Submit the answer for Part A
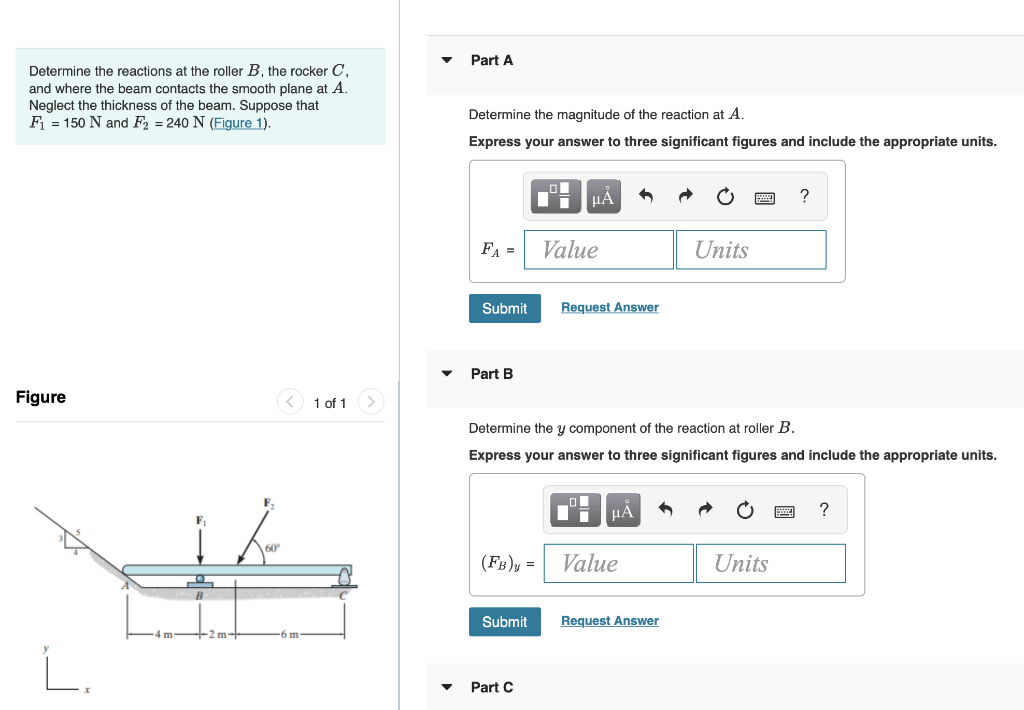Image resolution: width=1024 pixels, height=710 pixels. (x=504, y=308)
